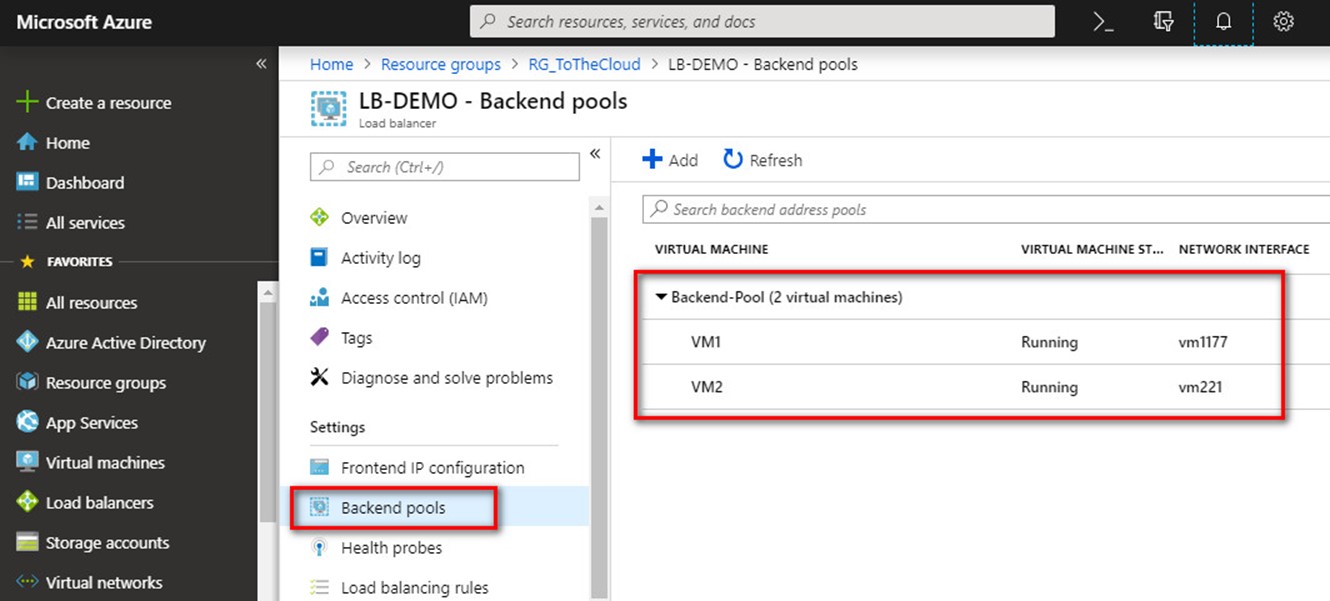Open the settings gear in header

pyautogui.click(x=1283, y=22)
